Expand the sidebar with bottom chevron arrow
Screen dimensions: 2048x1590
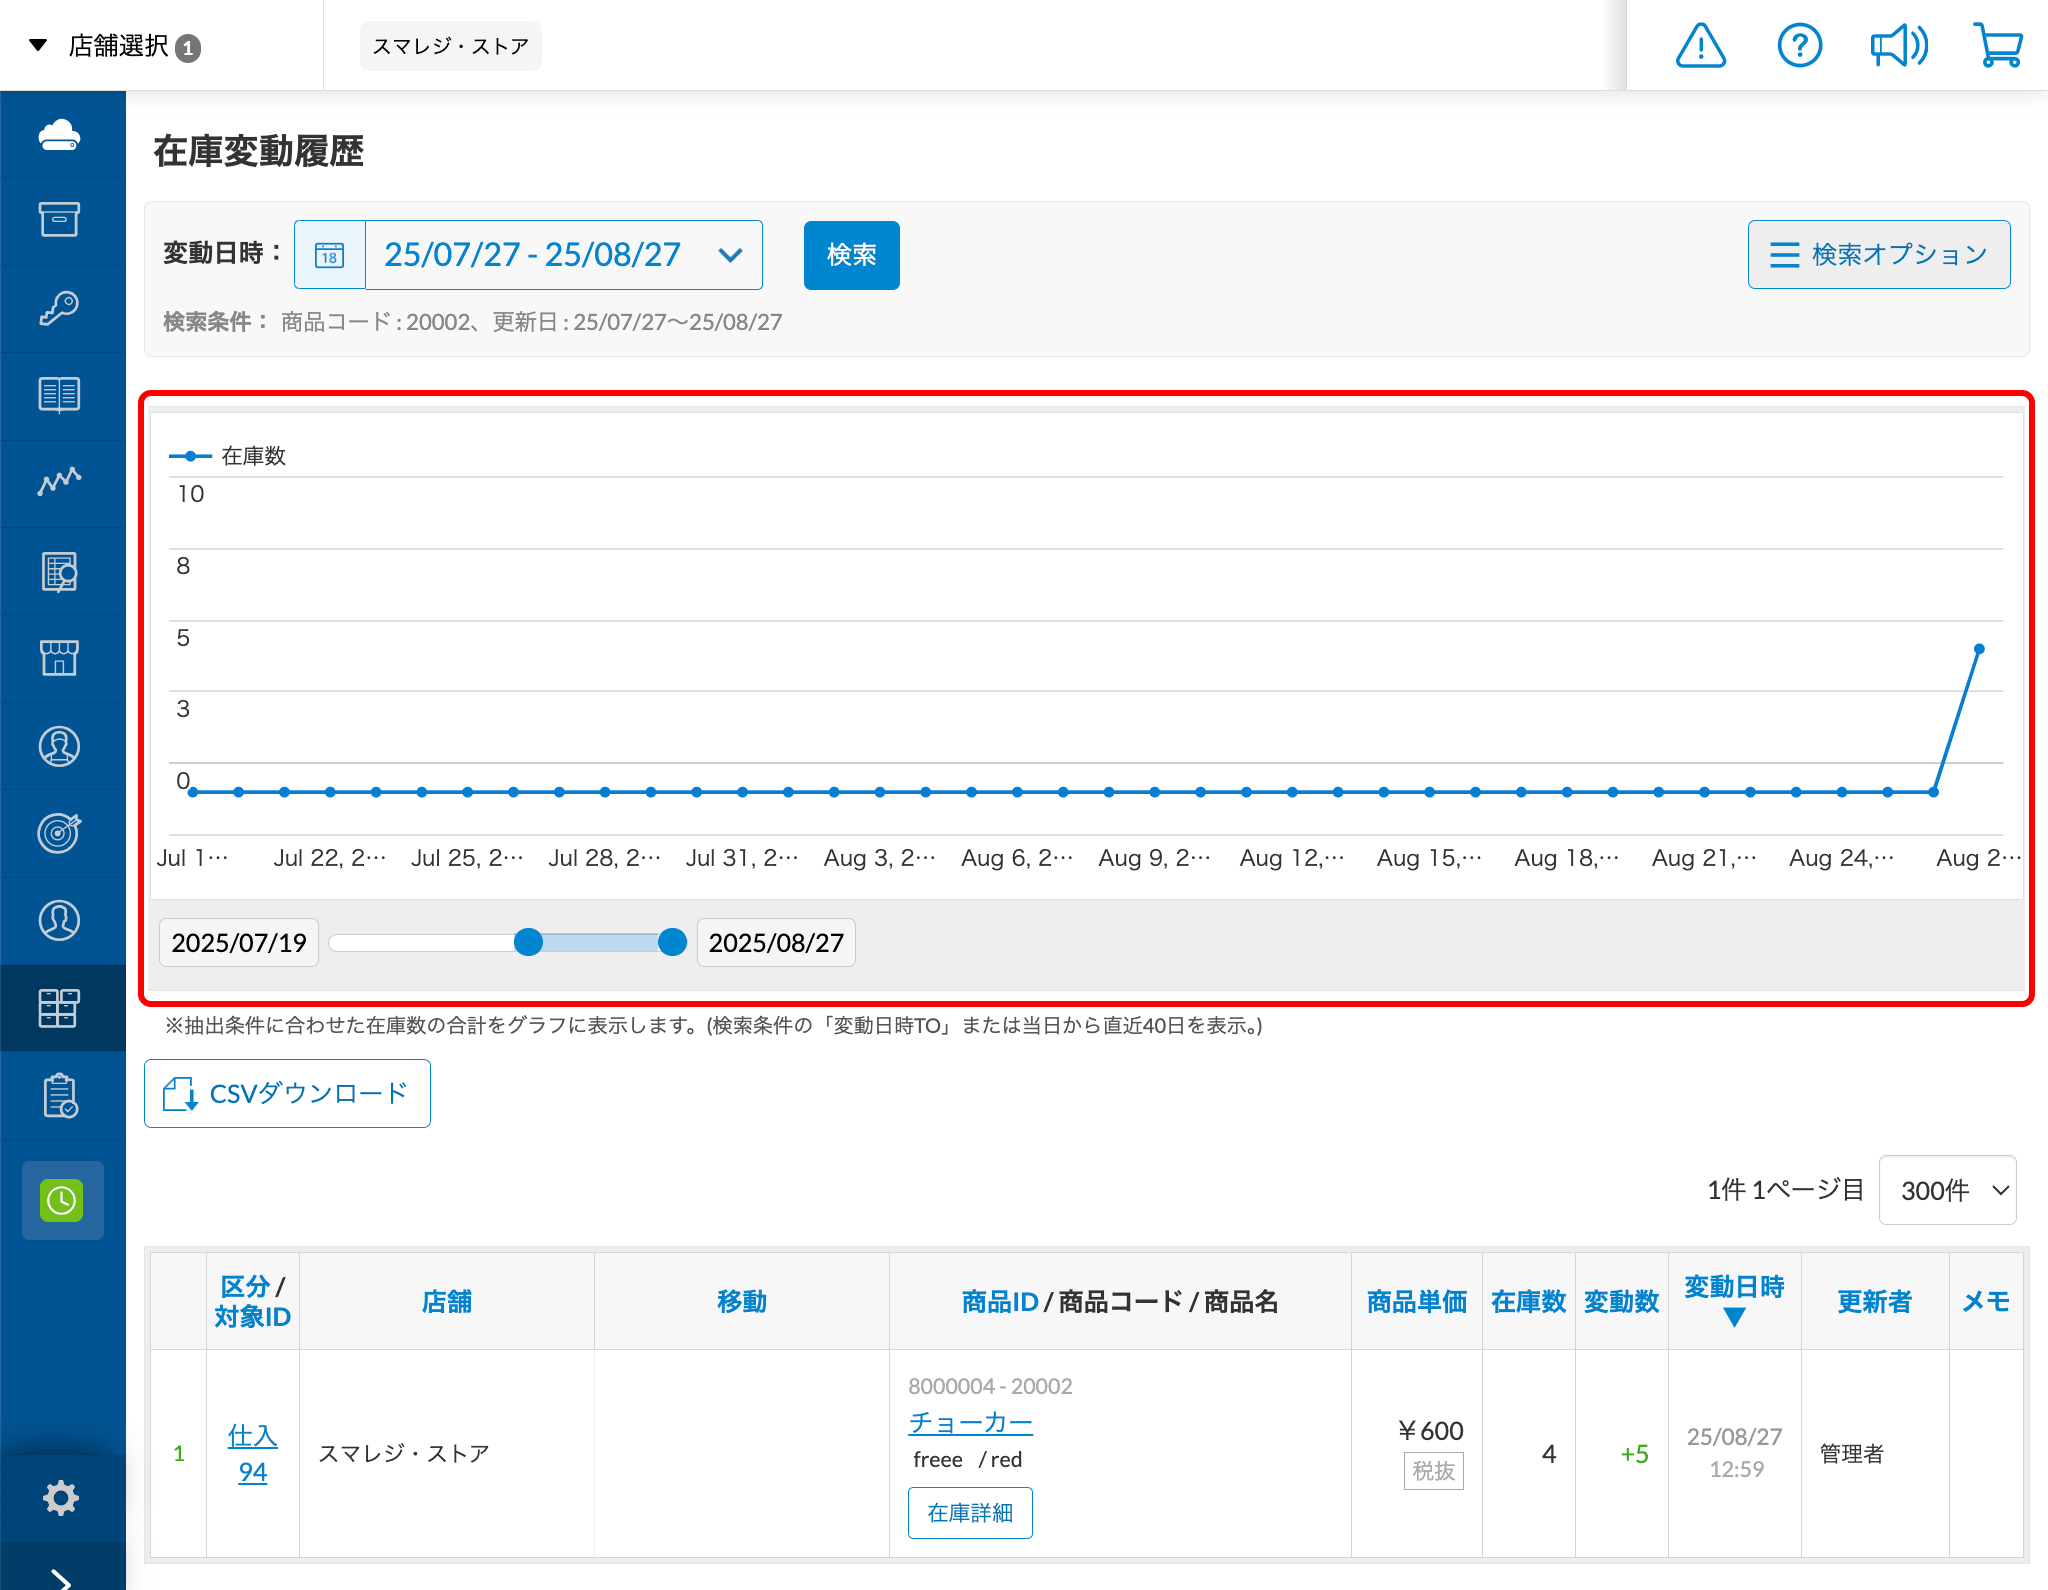click(62, 1577)
